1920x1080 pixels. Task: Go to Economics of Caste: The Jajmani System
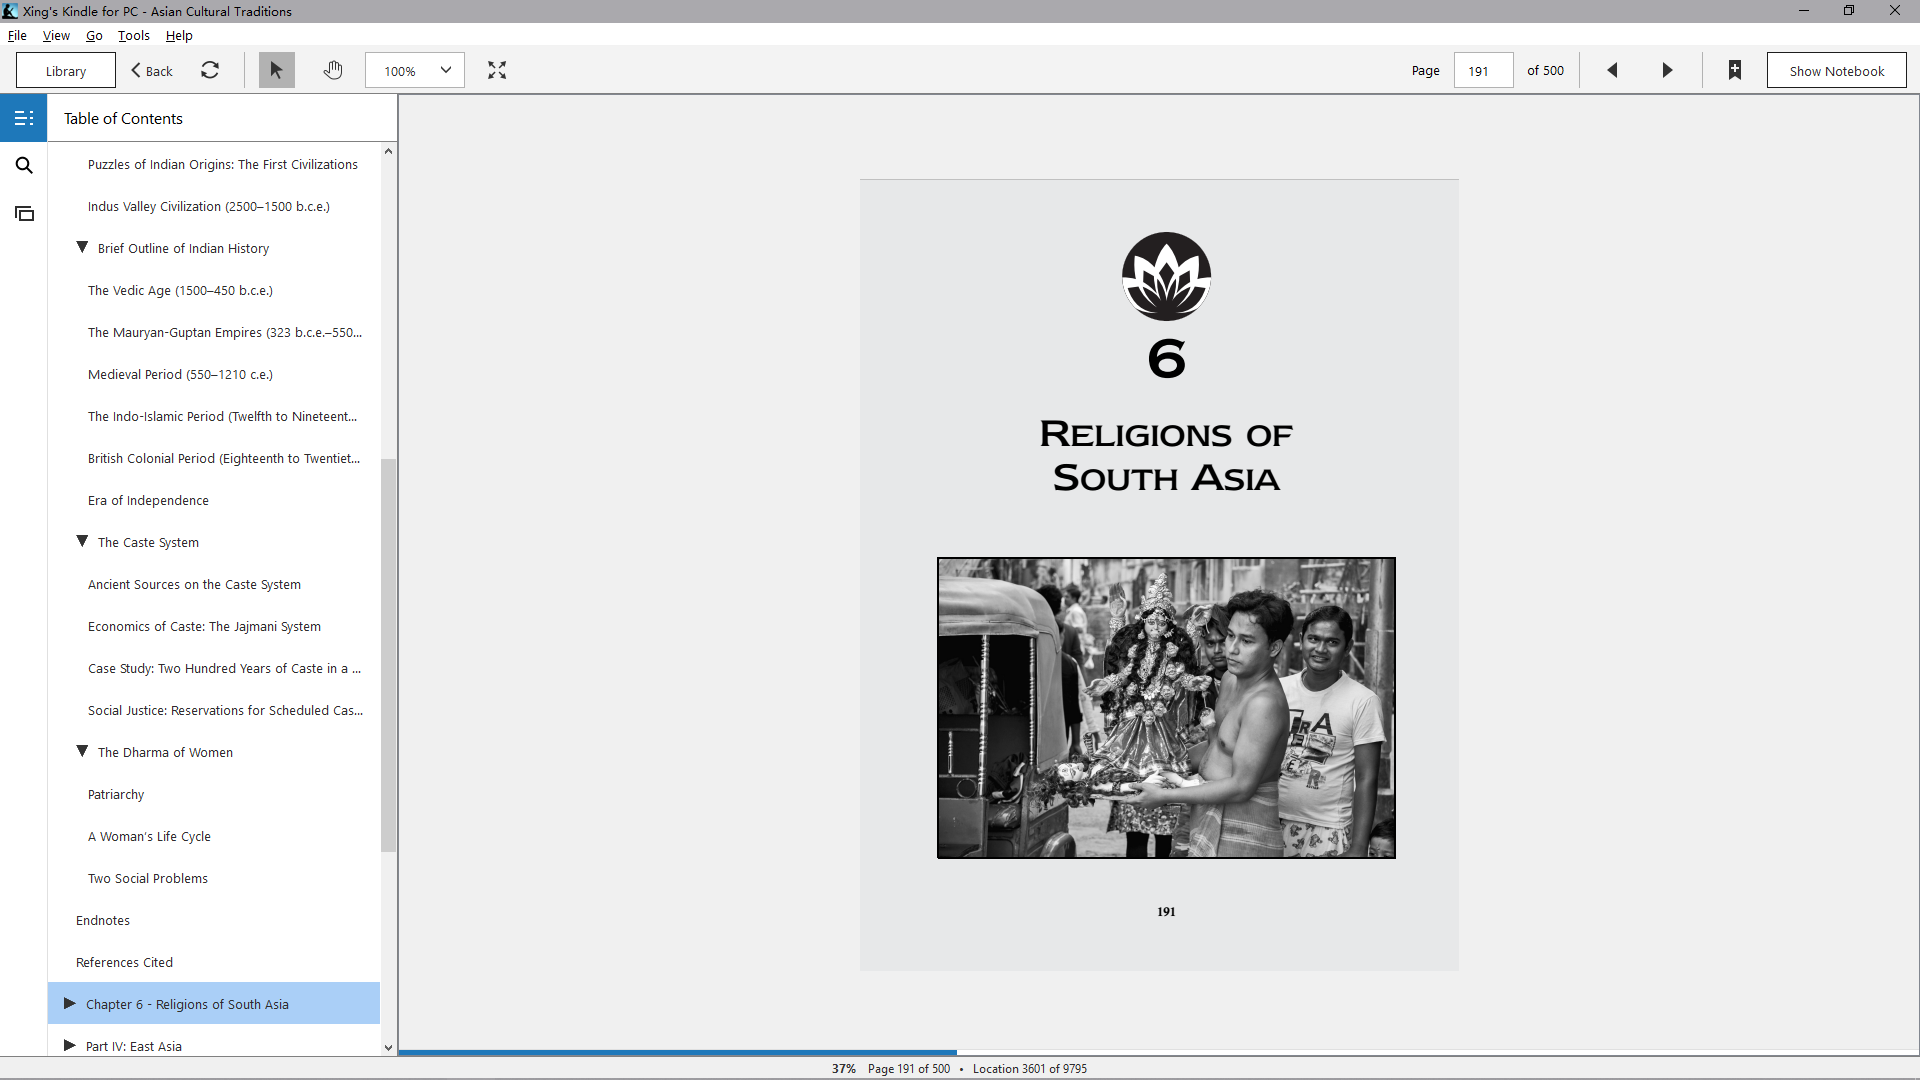point(204,627)
